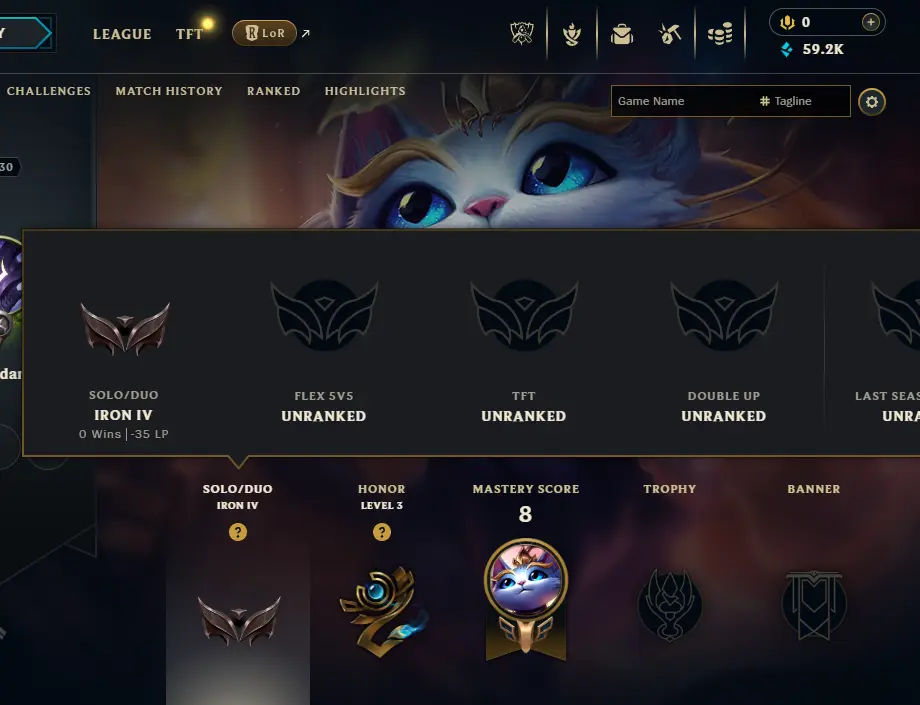Open the Challenges tab
Viewport: 920px width, 705px height.
pos(49,91)
